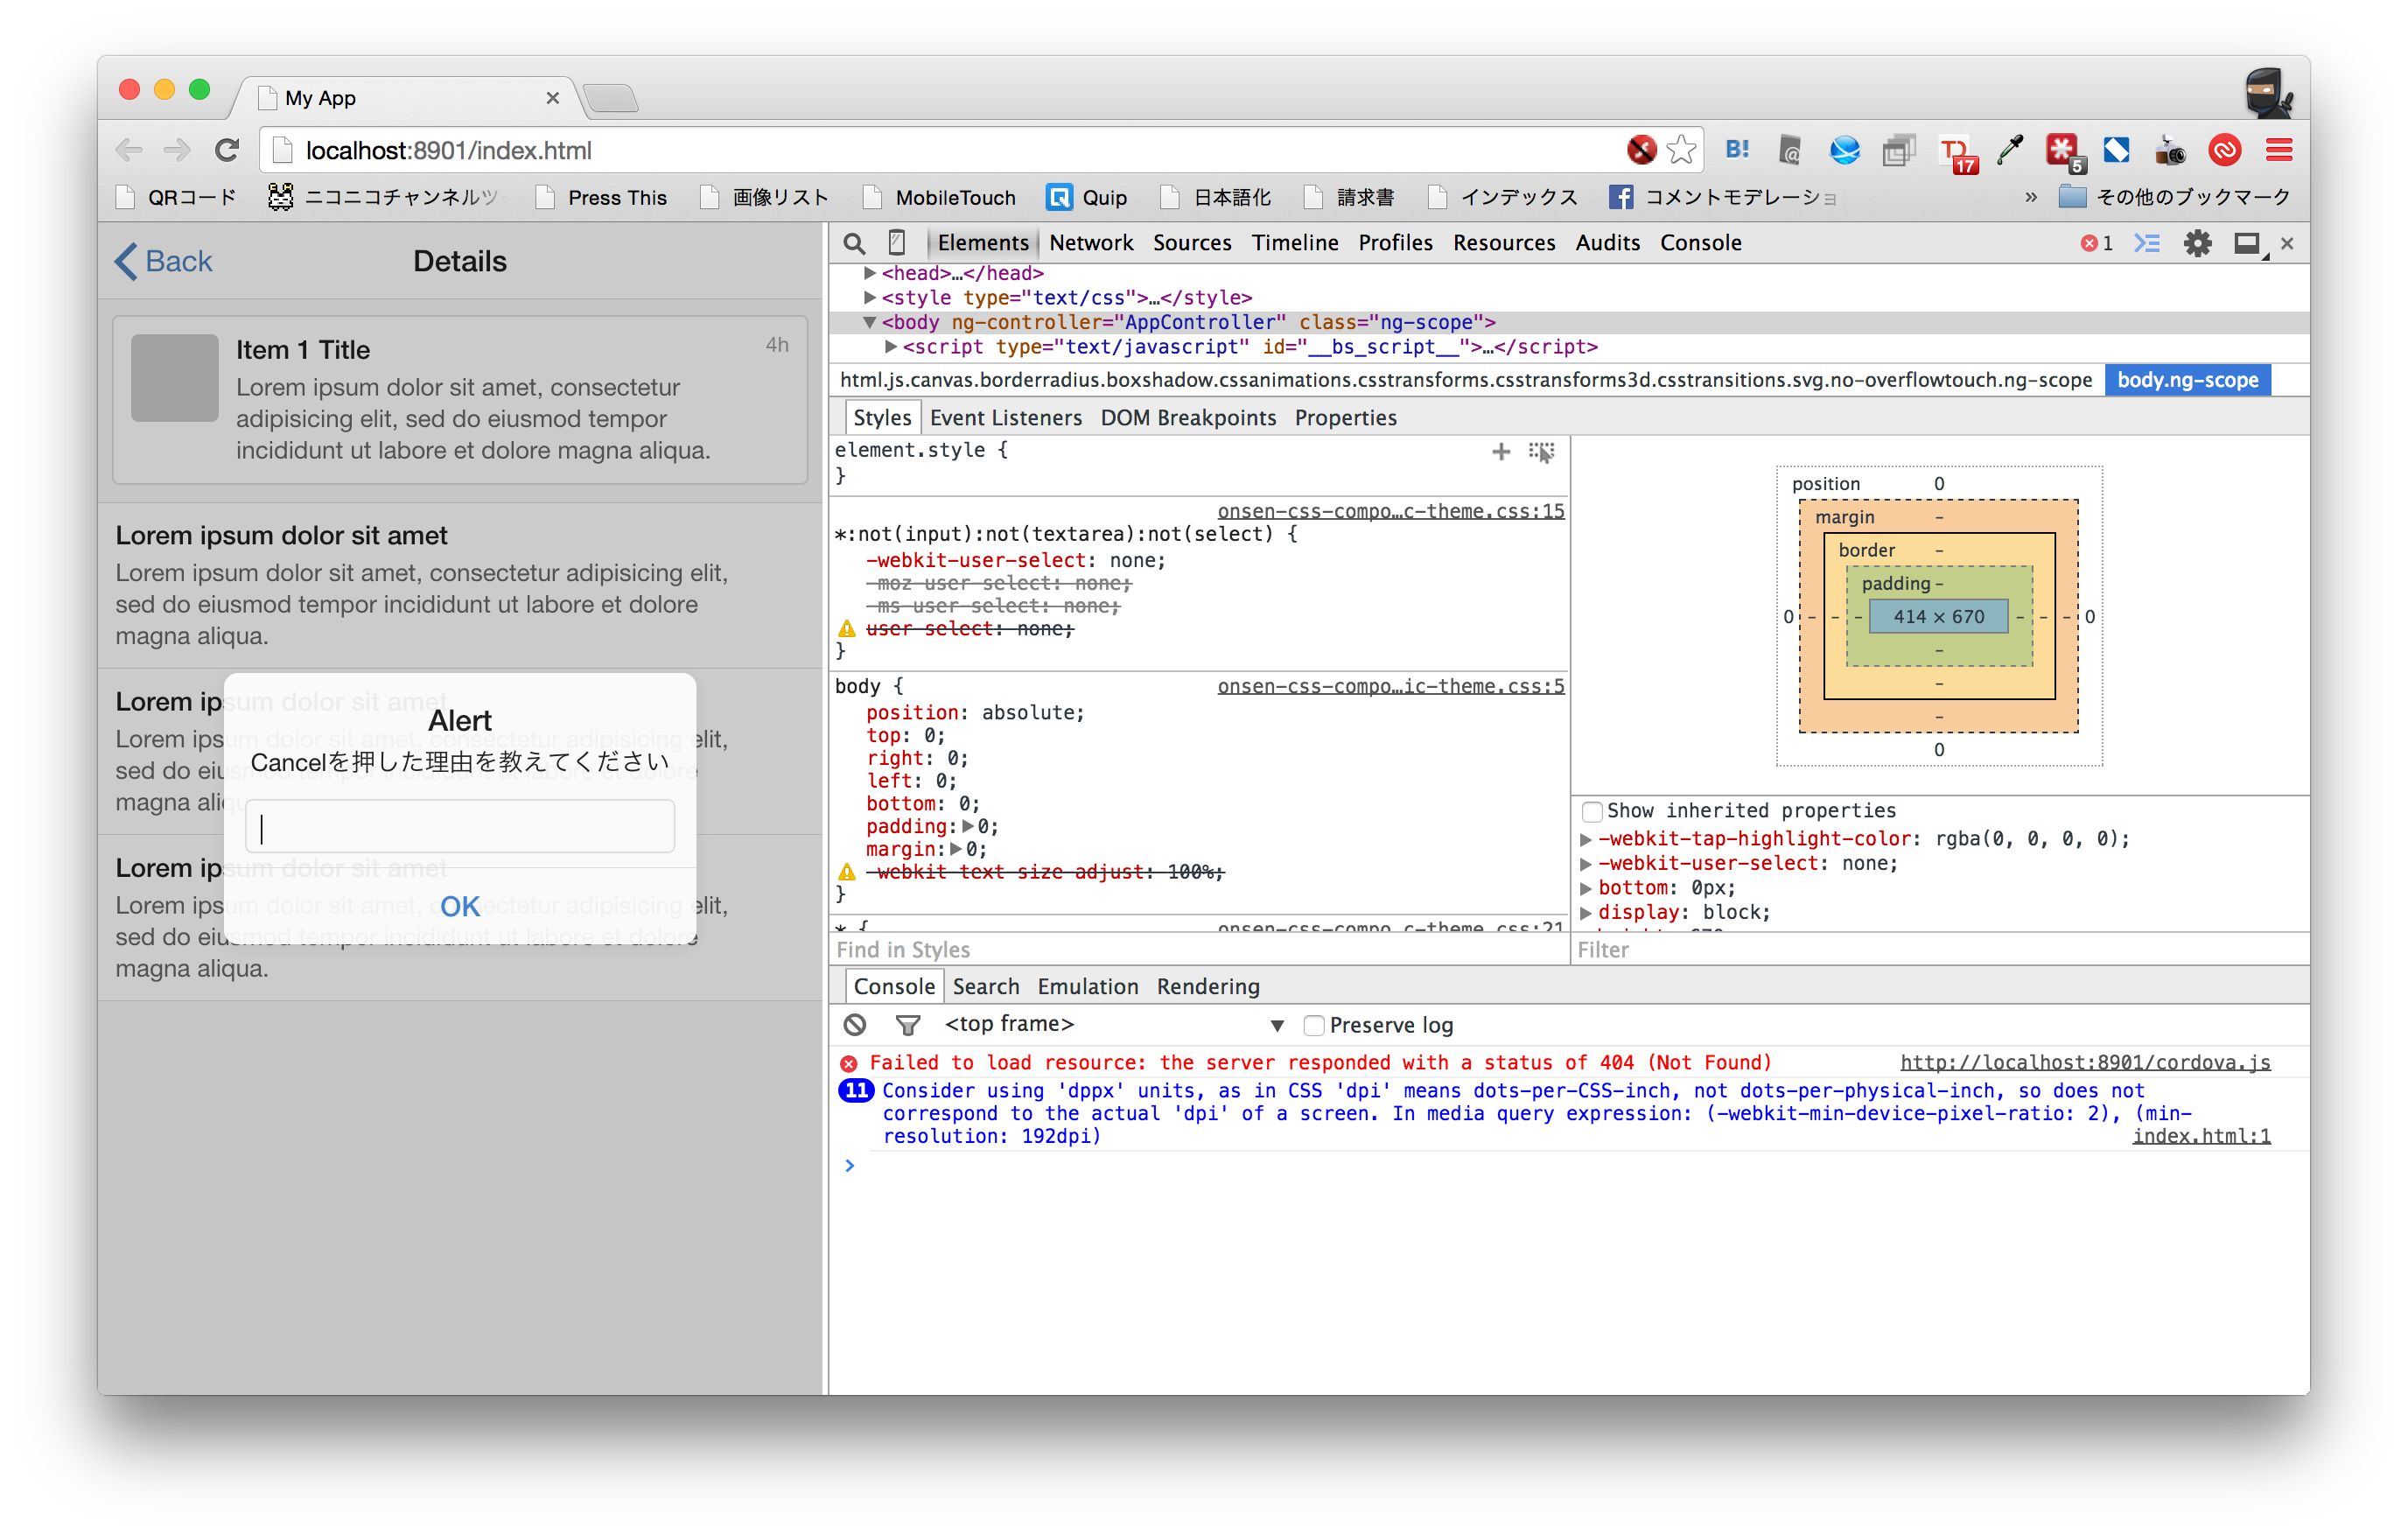
Task: Collapse the body element node
Action: [x=869, y=322]
